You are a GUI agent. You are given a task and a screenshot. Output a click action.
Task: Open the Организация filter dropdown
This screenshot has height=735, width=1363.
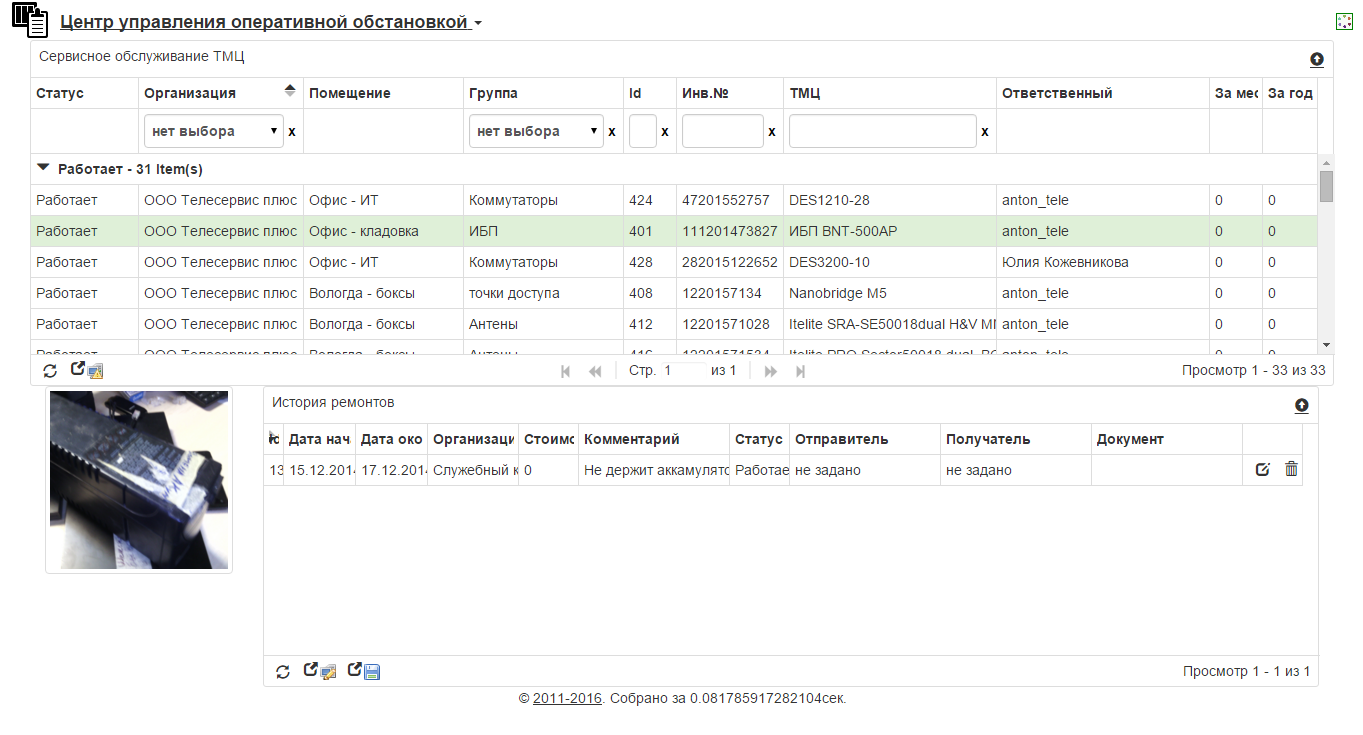point(214,132)
